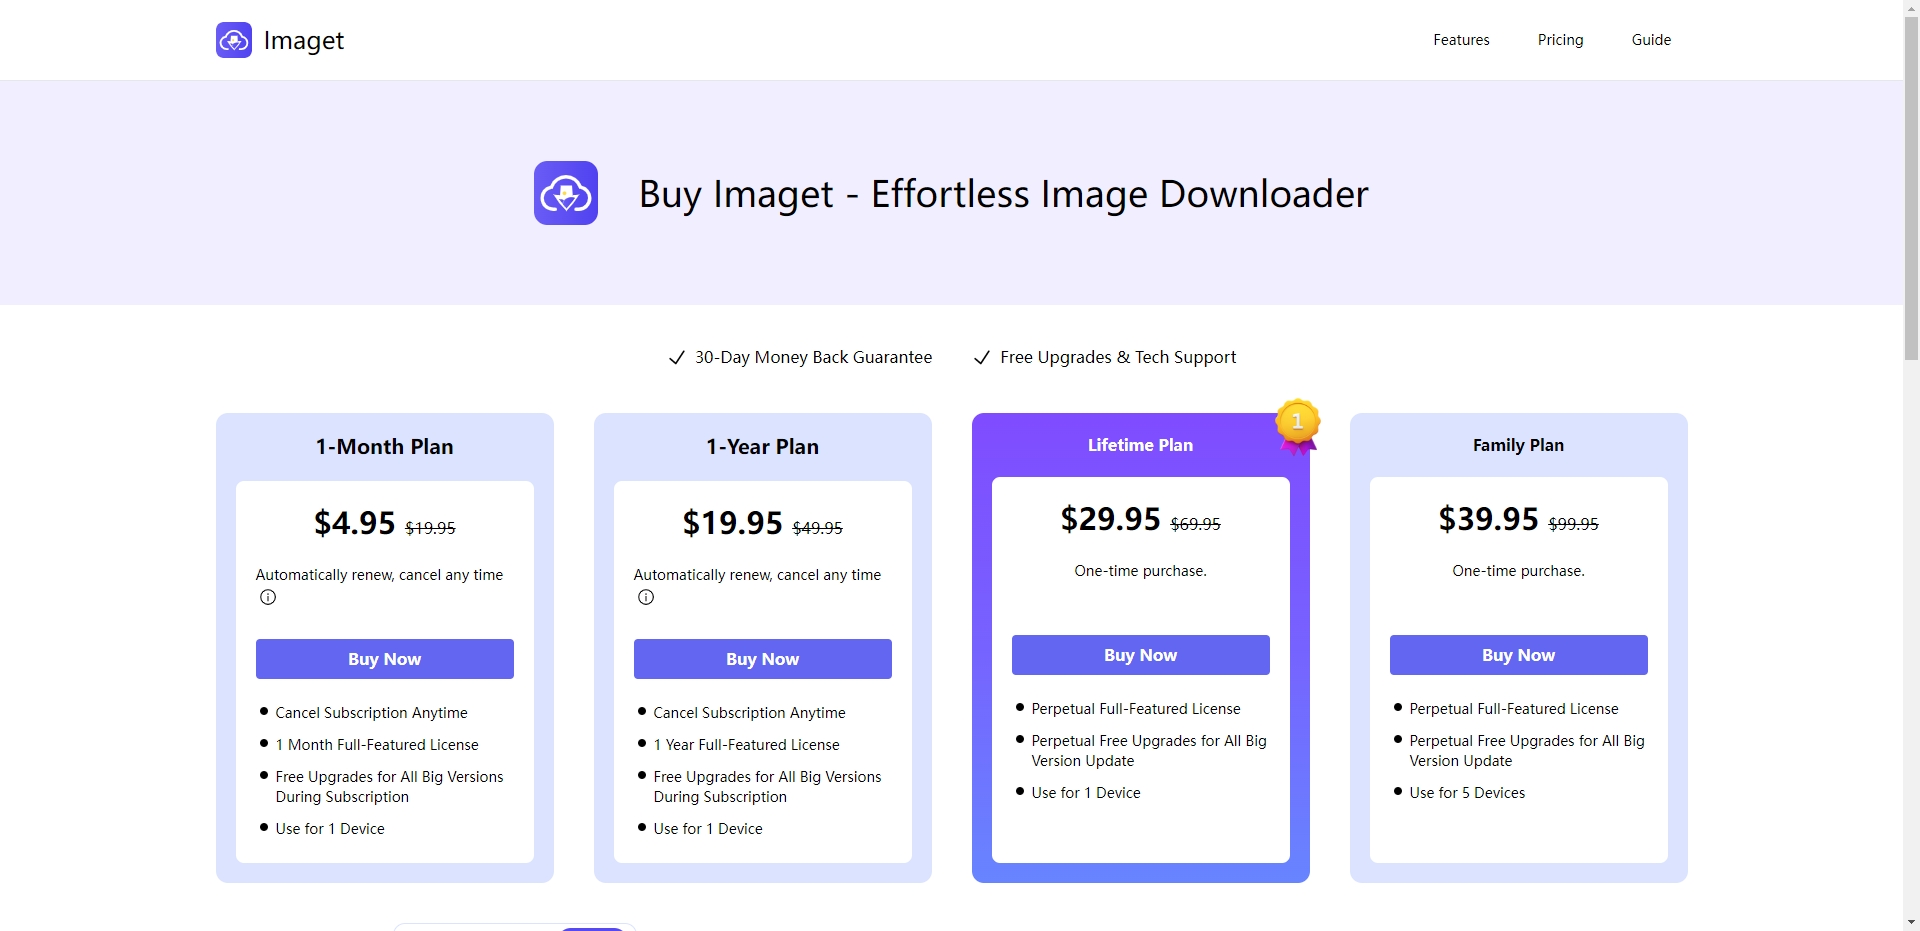Select the Lifetime Plan heading
1920x931 pixels.
point(1140,445)
